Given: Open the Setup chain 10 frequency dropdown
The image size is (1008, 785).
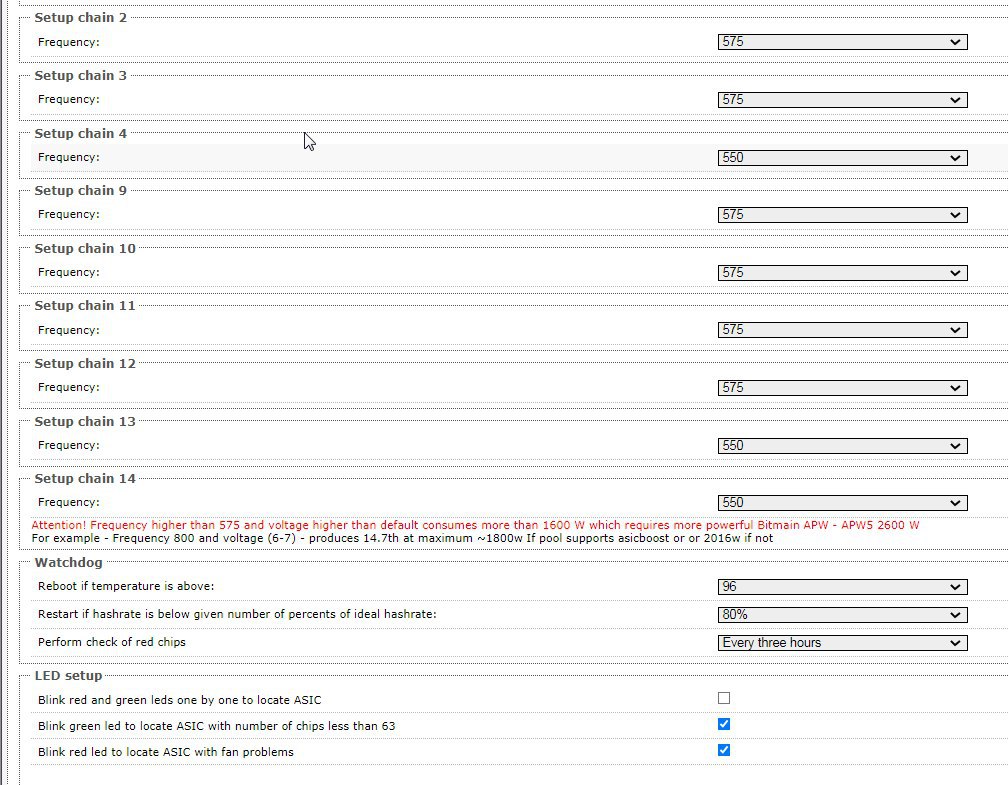Looking at the screenshot, I should pyautogui.click(x=842, y=273).
